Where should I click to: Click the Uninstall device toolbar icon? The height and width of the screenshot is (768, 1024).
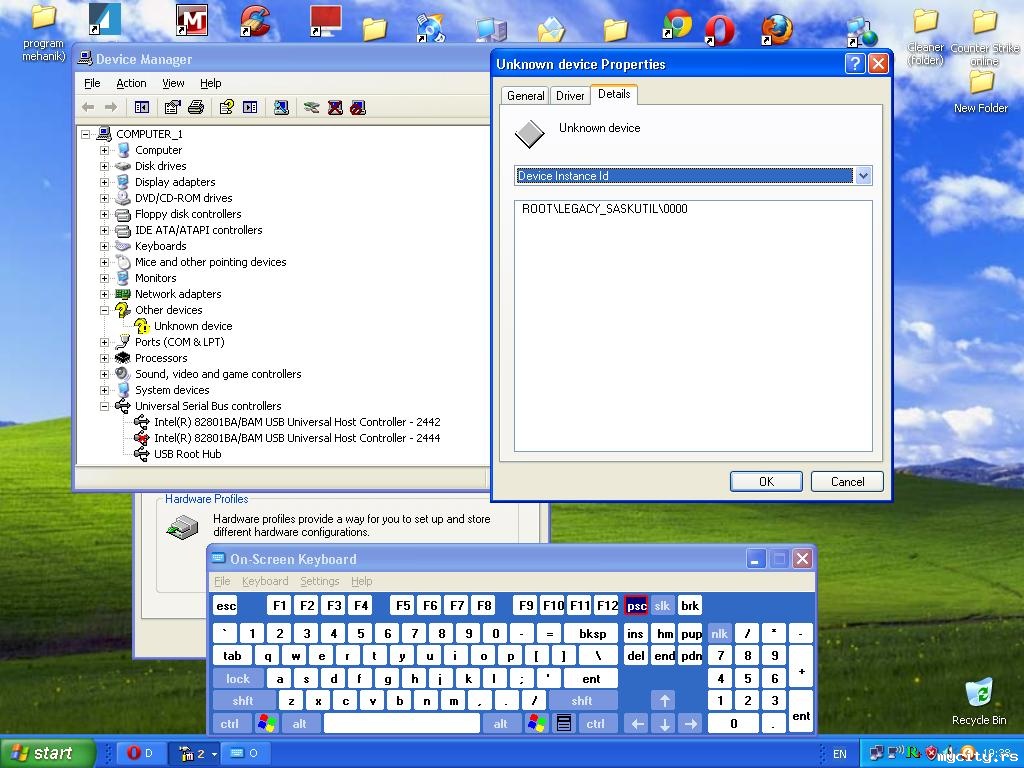pos(335,107)
